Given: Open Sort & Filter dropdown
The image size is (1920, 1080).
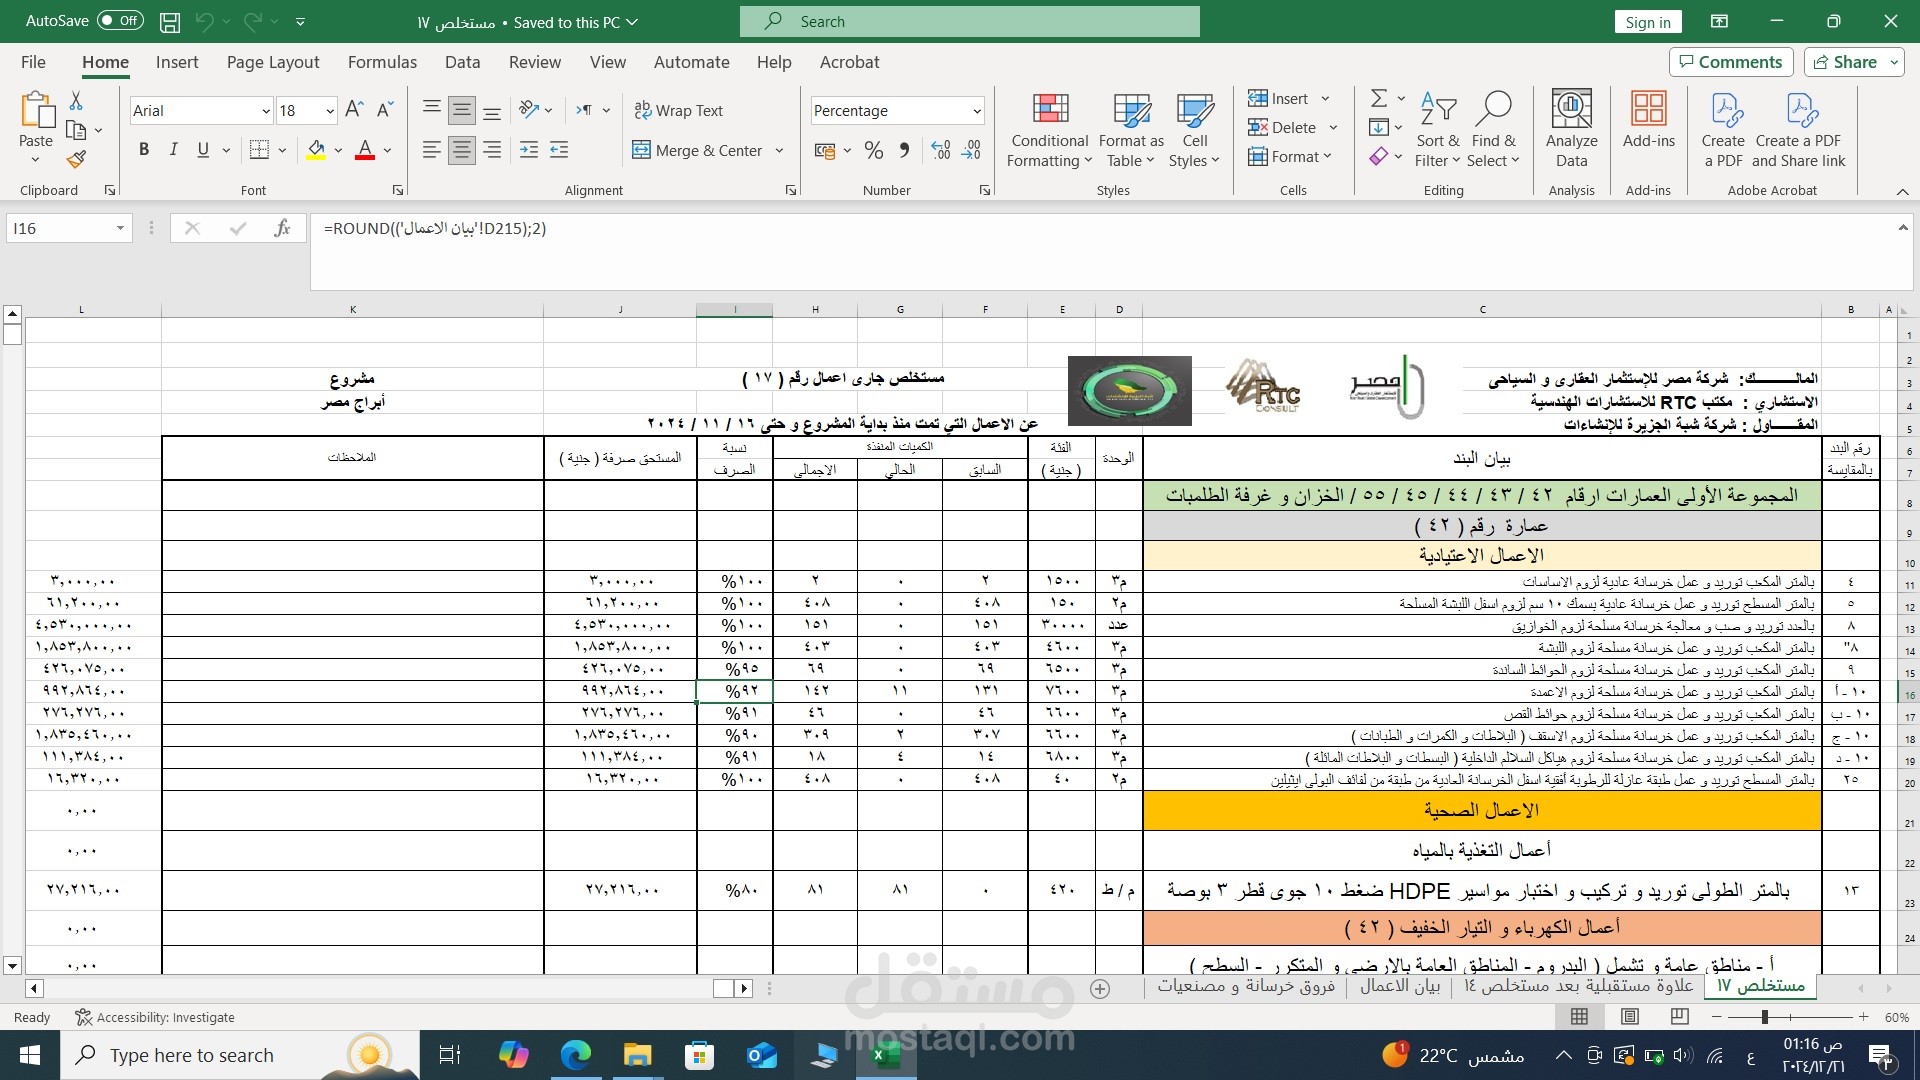Looking at the screenshot, I should (x=1438, y=129).
